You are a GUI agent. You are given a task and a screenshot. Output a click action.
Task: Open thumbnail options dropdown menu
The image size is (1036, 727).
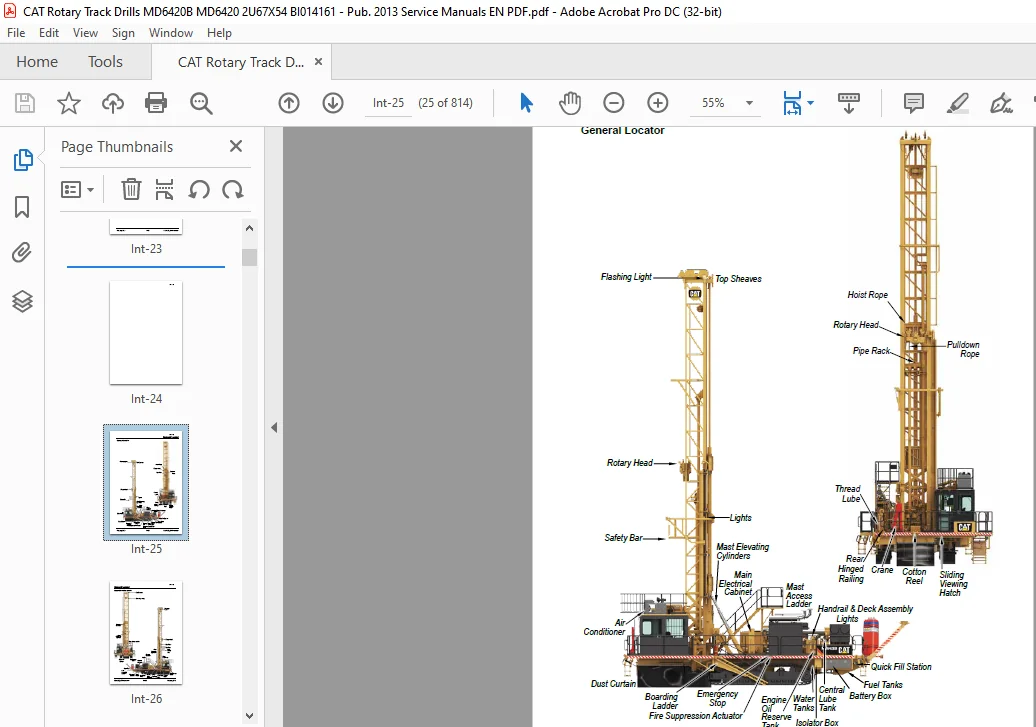click(77, 190)
